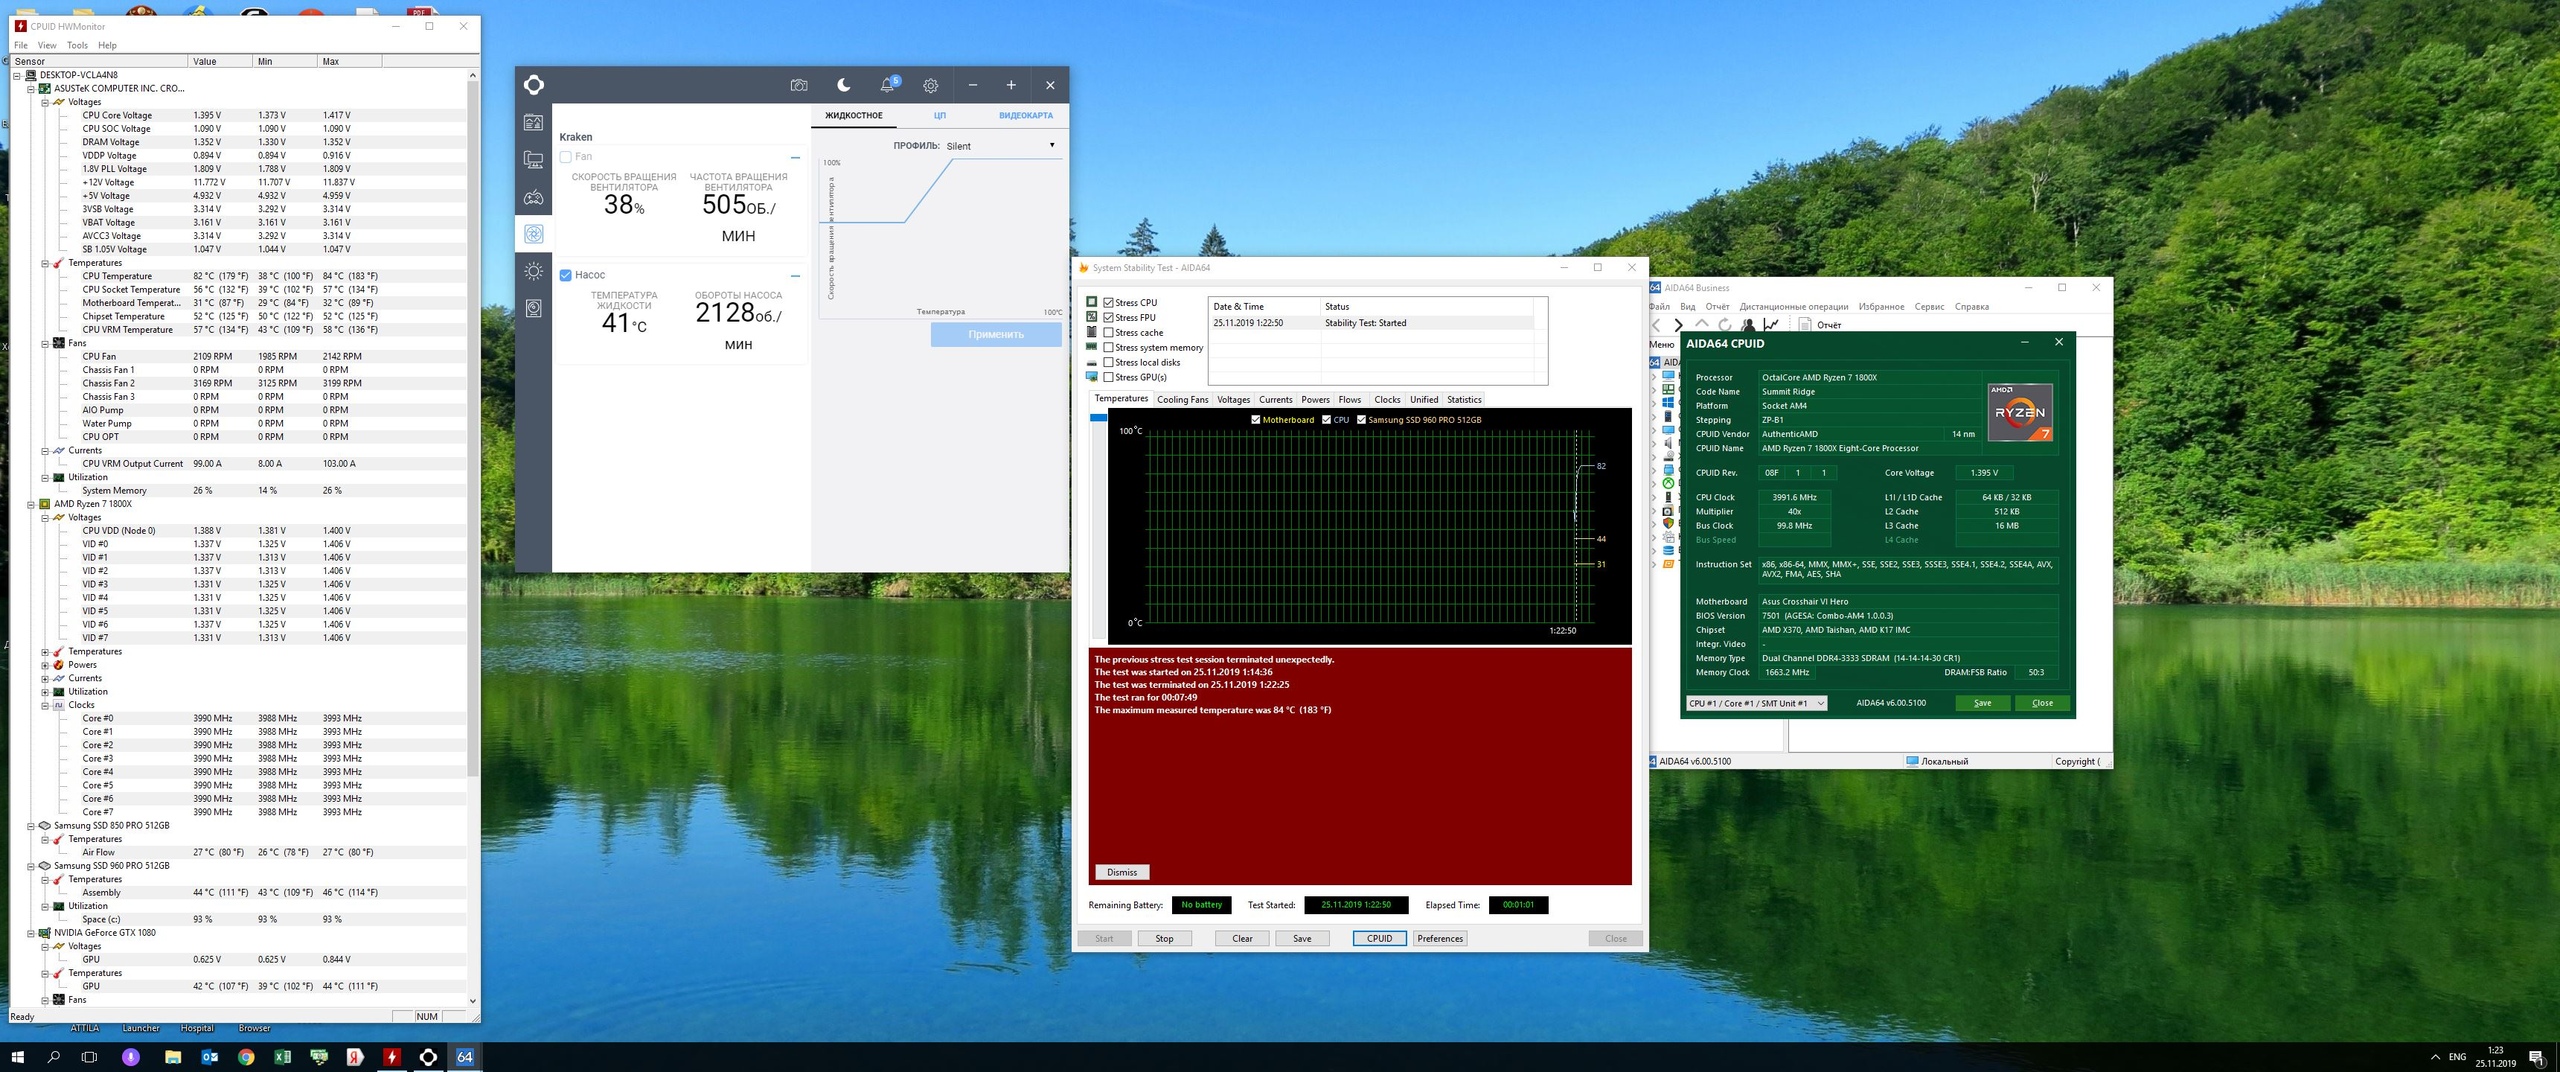This screenshot has width=2560, height=1072.
Task: Open the CAM PC build sidebar icon
Action: (533, 160)
